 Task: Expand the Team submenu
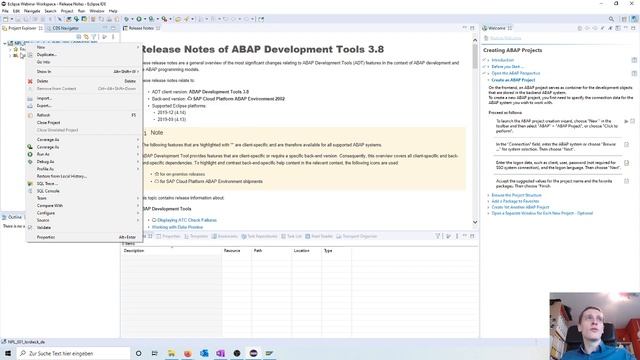[84, 198]
